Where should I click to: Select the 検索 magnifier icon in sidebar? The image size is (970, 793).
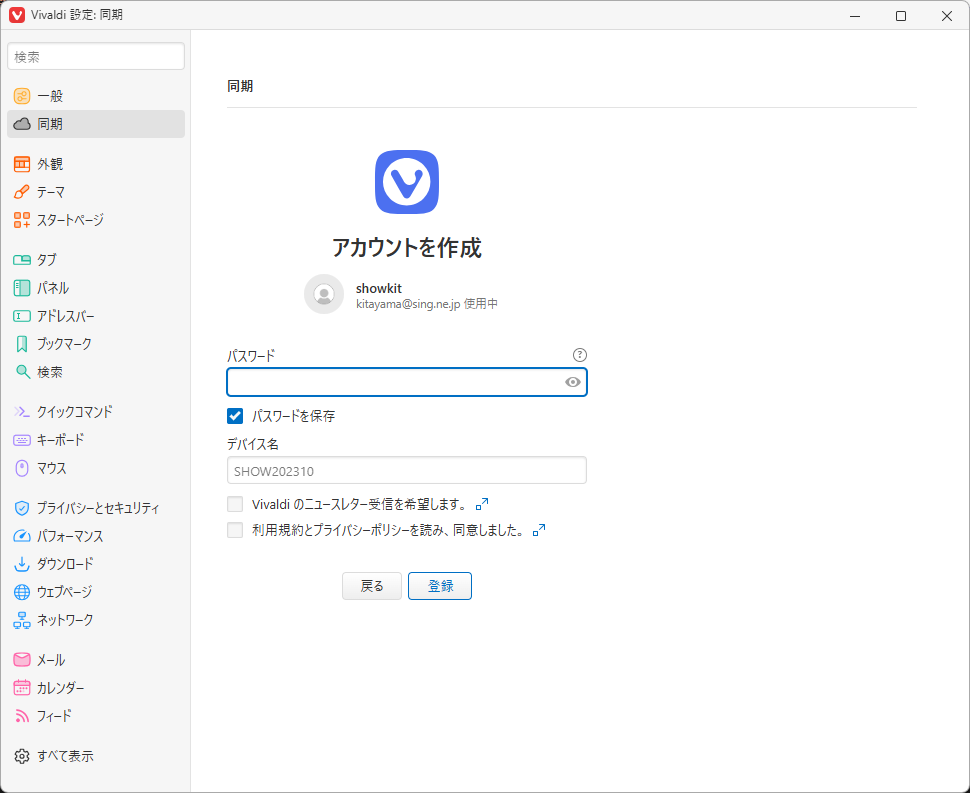click(22, 372)
